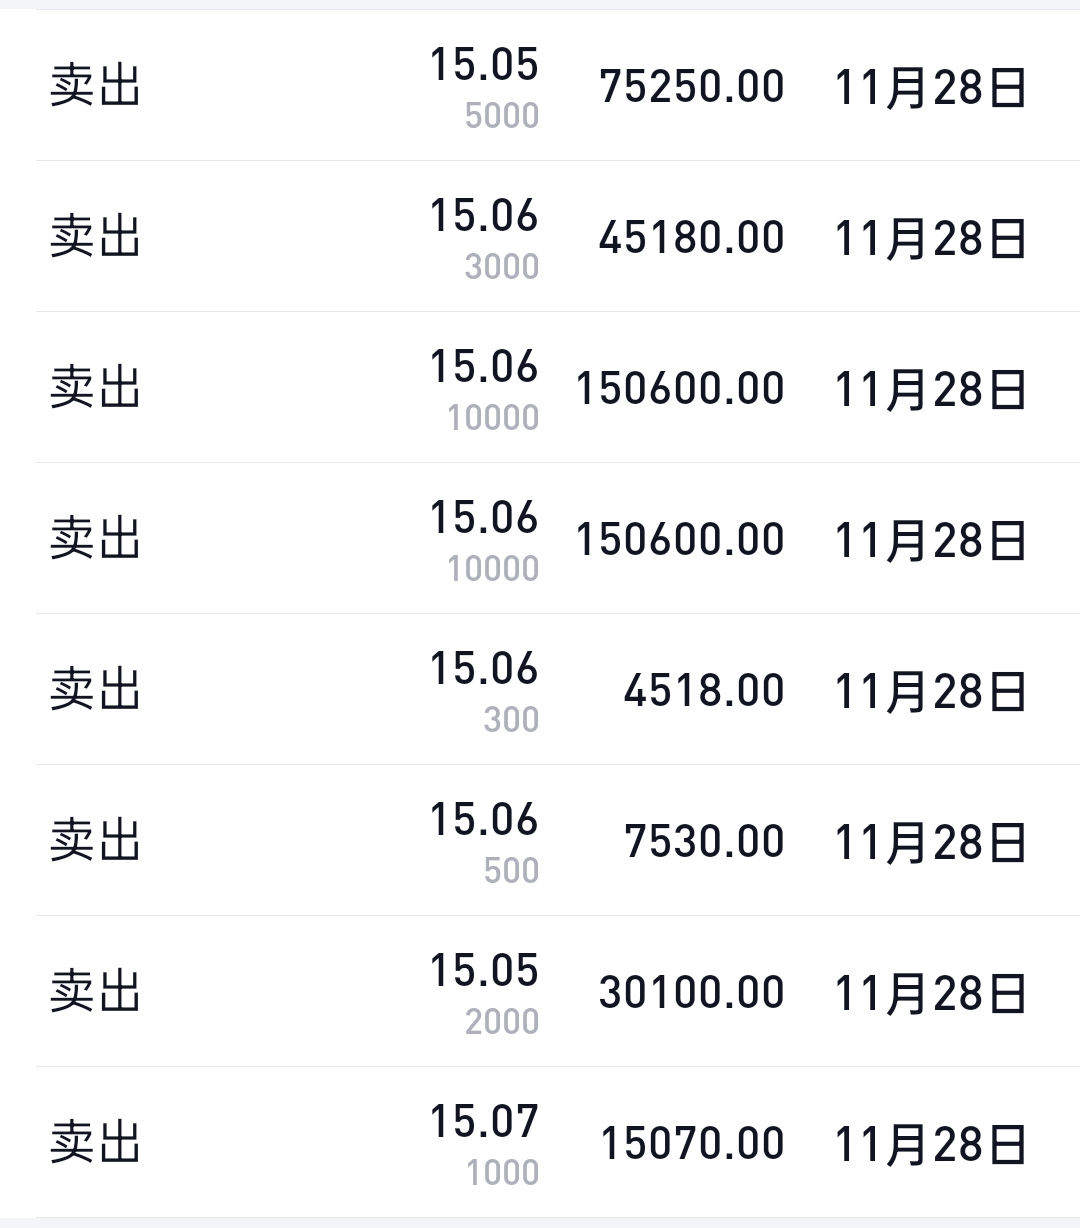Select the 45180.00 transaction amount
This screenshot has height=1228, width=1080.
691,238
